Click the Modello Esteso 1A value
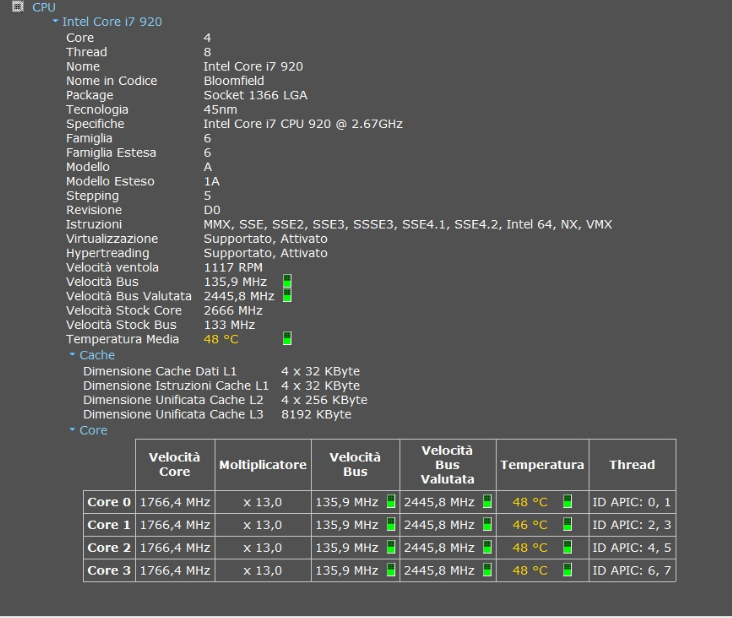Image resolution: width=732 pixels, height=618 pixels. (x=211, y=182)
